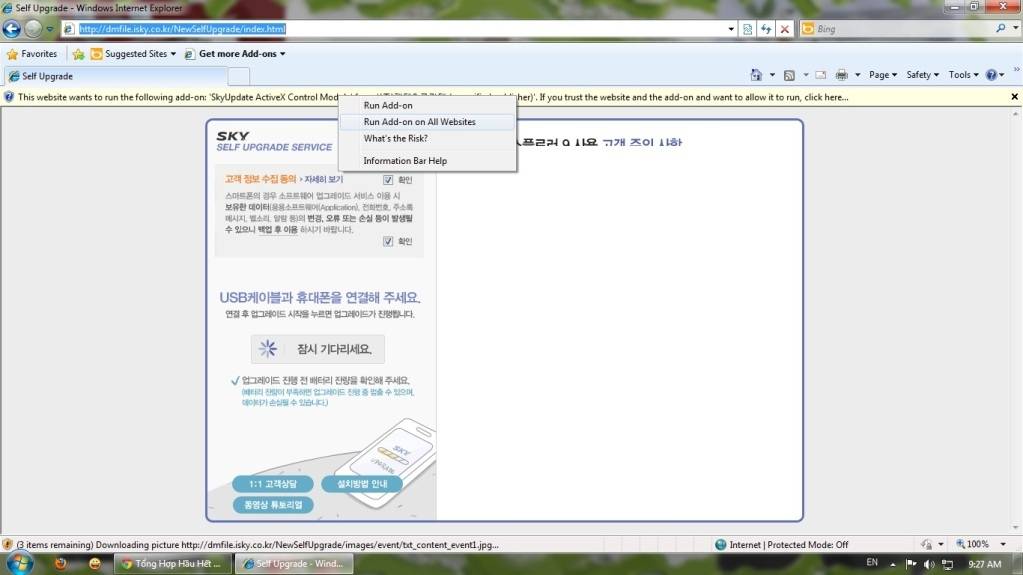Click page scrollbar down arrow
This screenshot has width=1023, height=575.
(x=1015, y=528)
